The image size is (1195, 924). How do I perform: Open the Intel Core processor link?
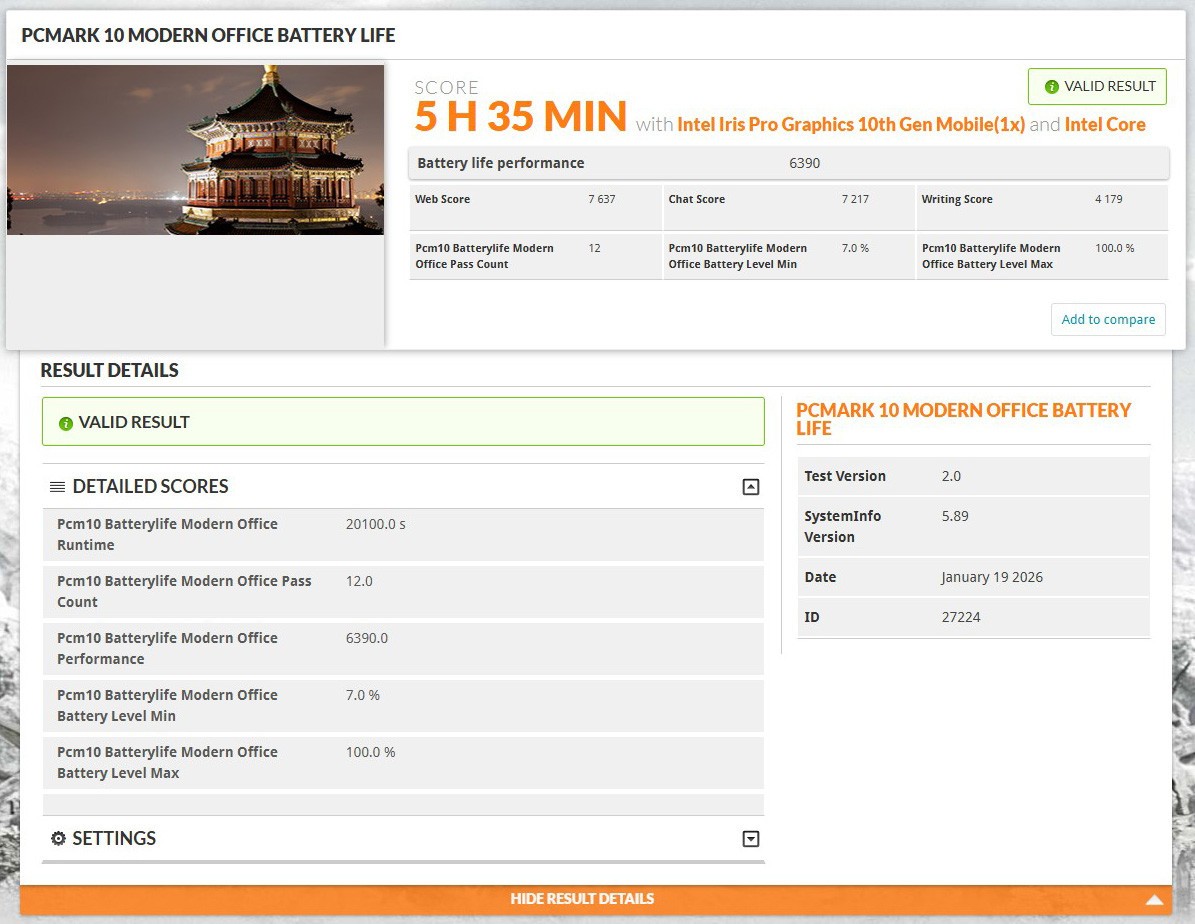[x=1105, y=124]
